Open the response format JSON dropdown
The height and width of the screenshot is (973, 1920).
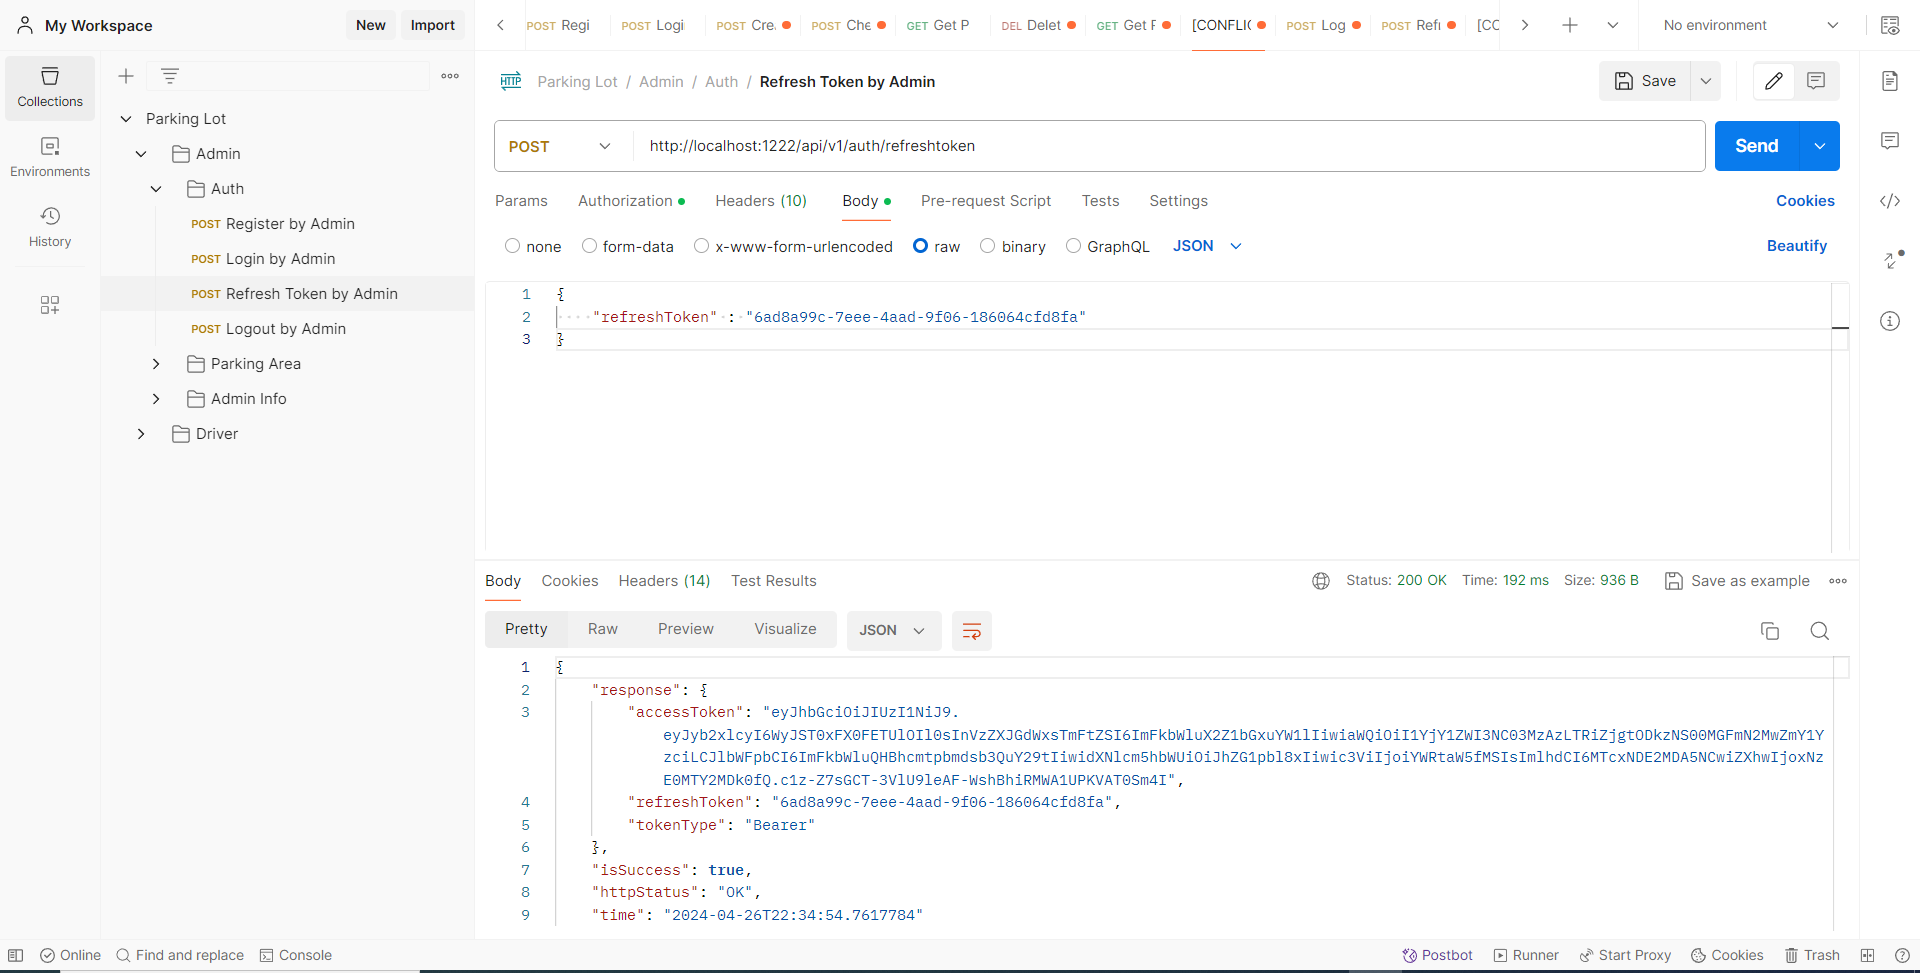[893, 631]
